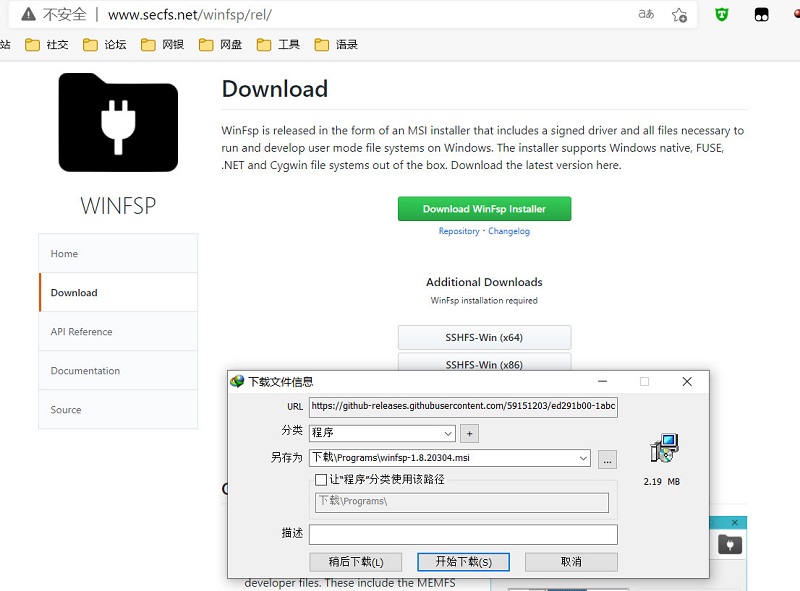Click the disabled 下载\Programs\ path field
This screenshot has height=591, width=800.
click(x=462, y=502)
